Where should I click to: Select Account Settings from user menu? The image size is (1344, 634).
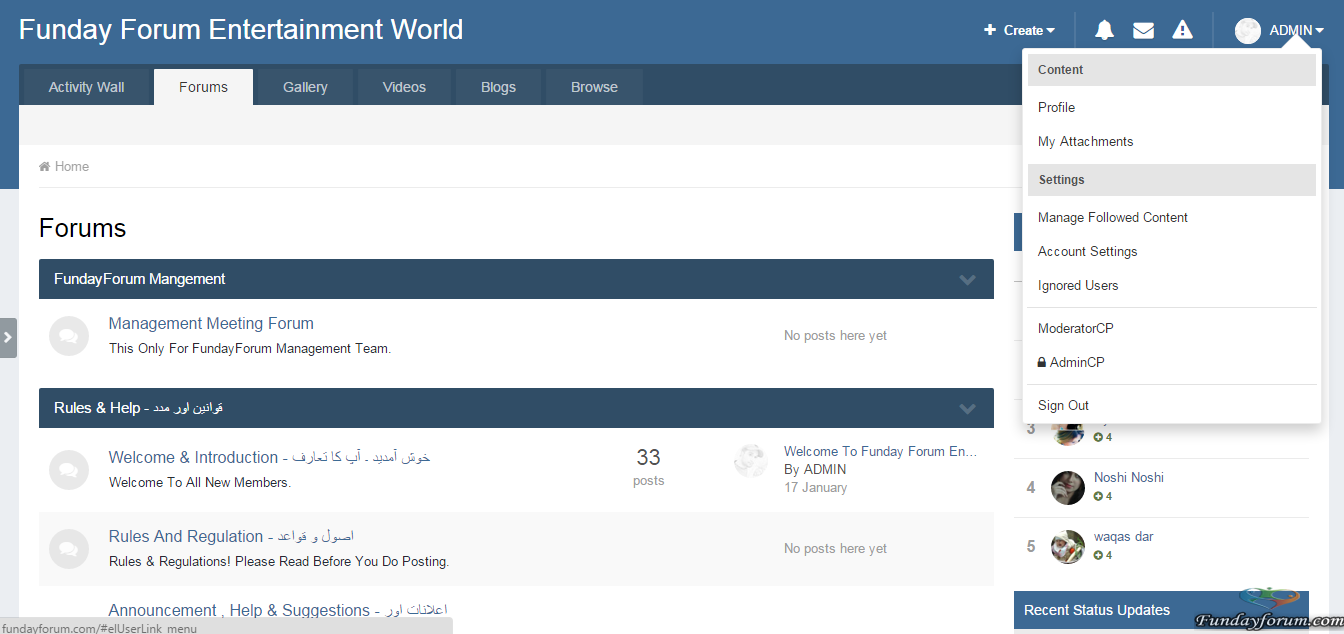point(1087,251)
